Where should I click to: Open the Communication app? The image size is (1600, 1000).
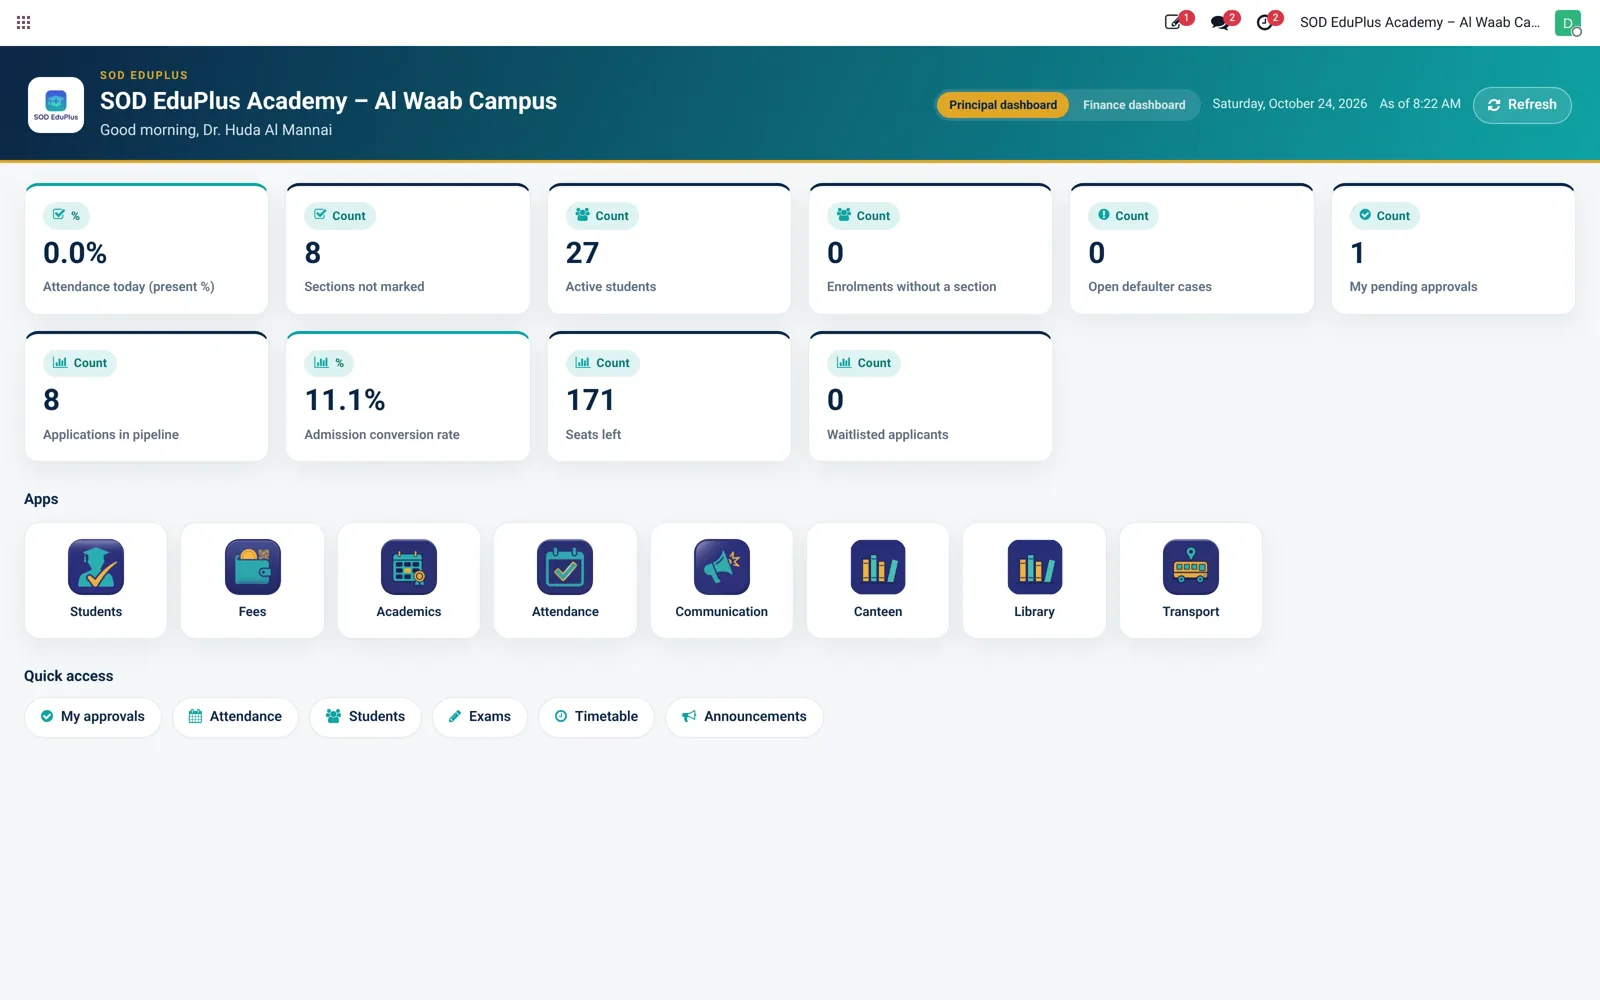point(722,580)
